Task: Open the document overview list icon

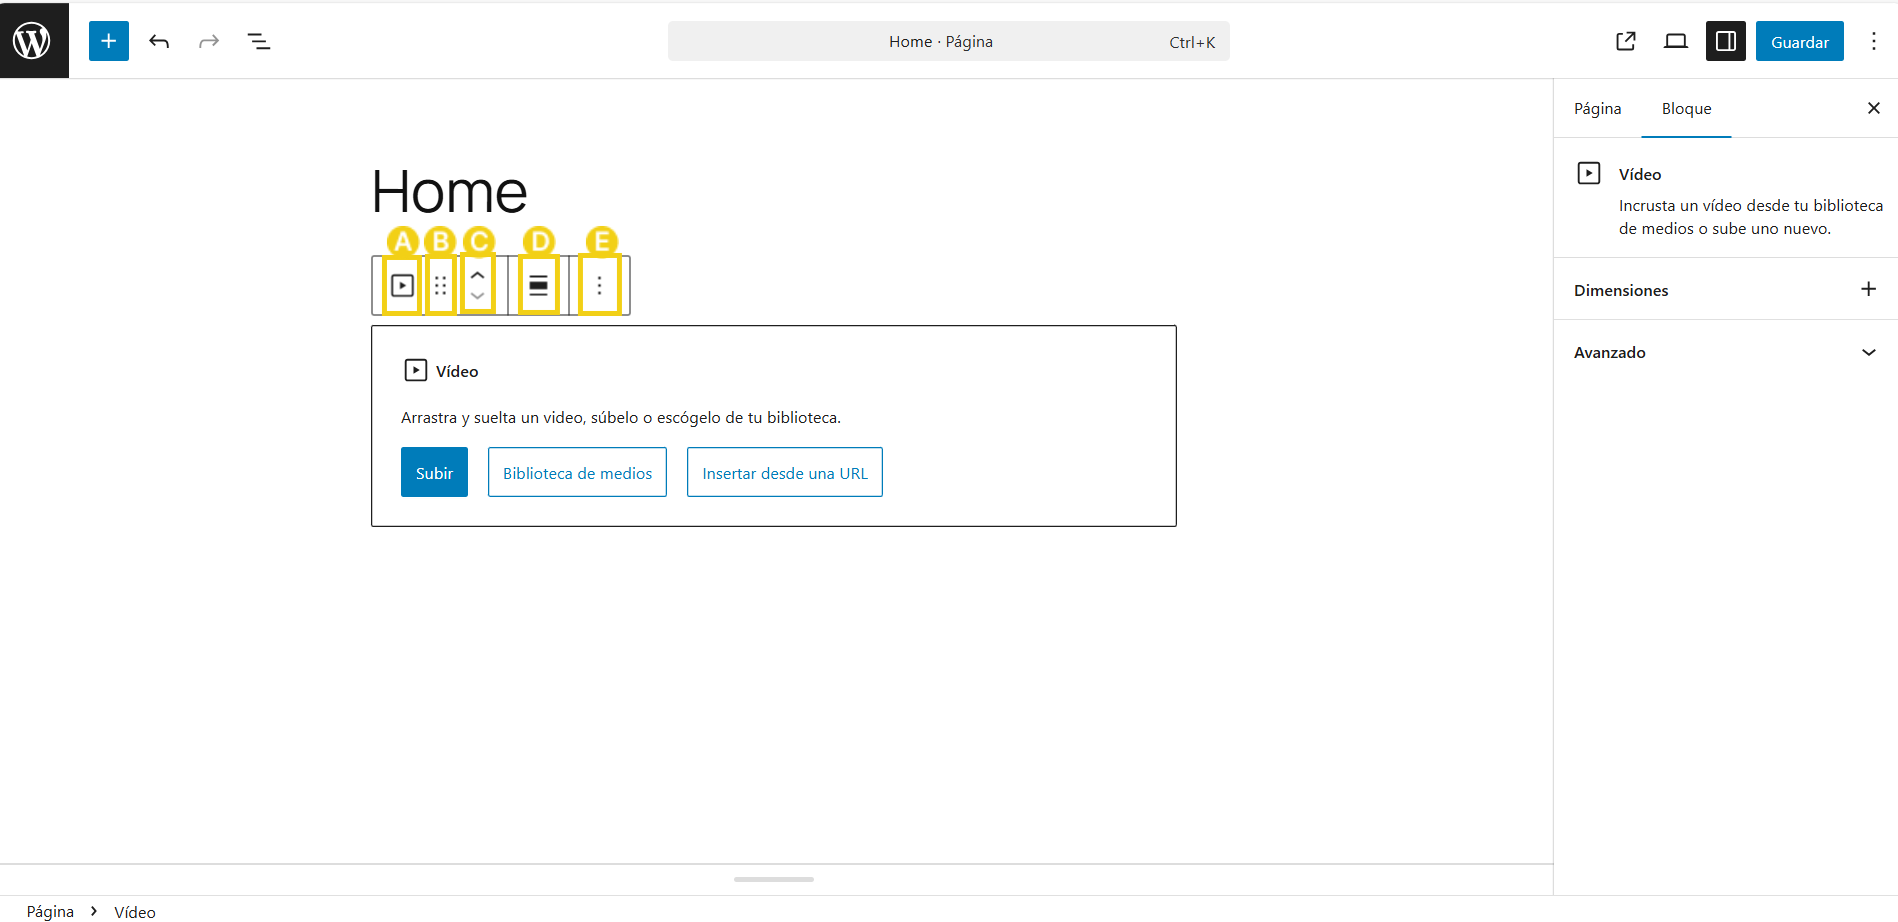Action: coord(258,41)
